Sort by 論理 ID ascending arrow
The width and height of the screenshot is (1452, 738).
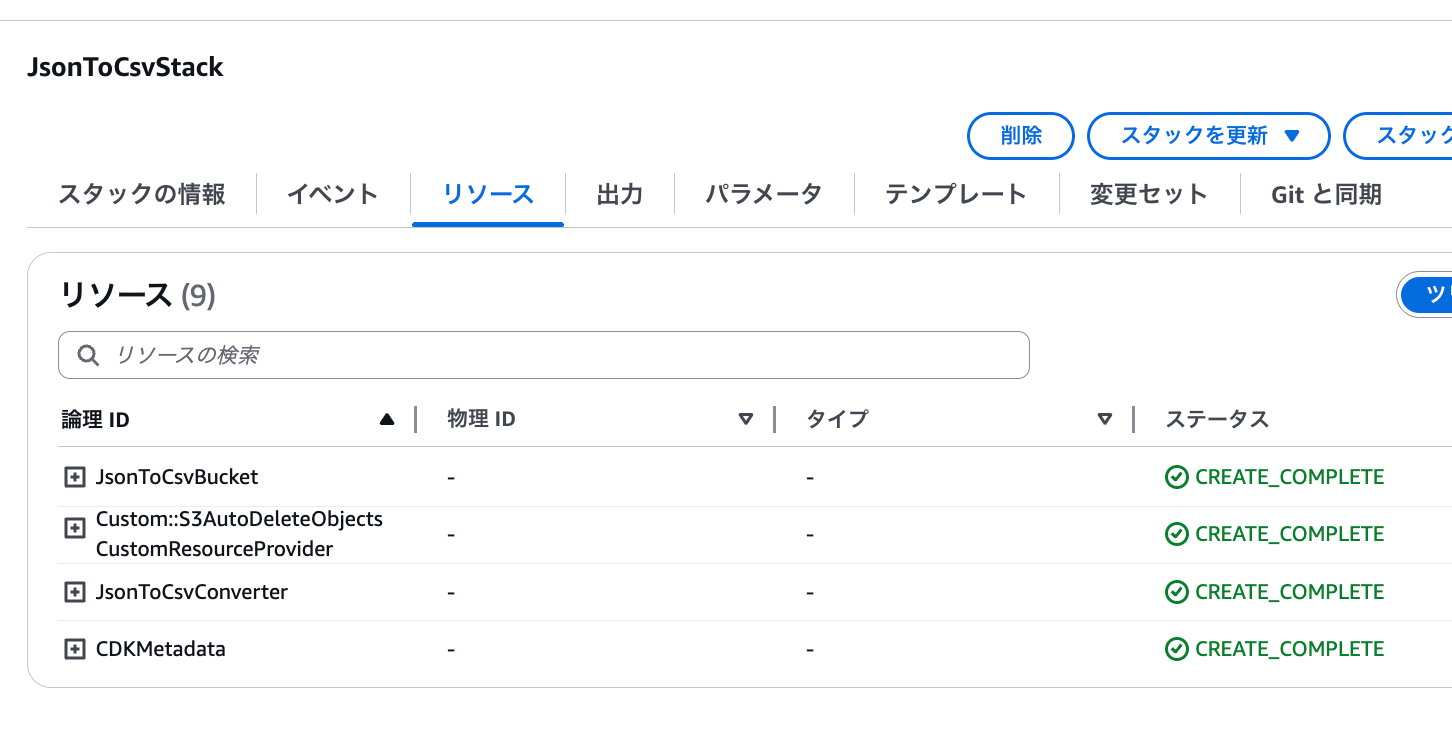coord(387,420)
